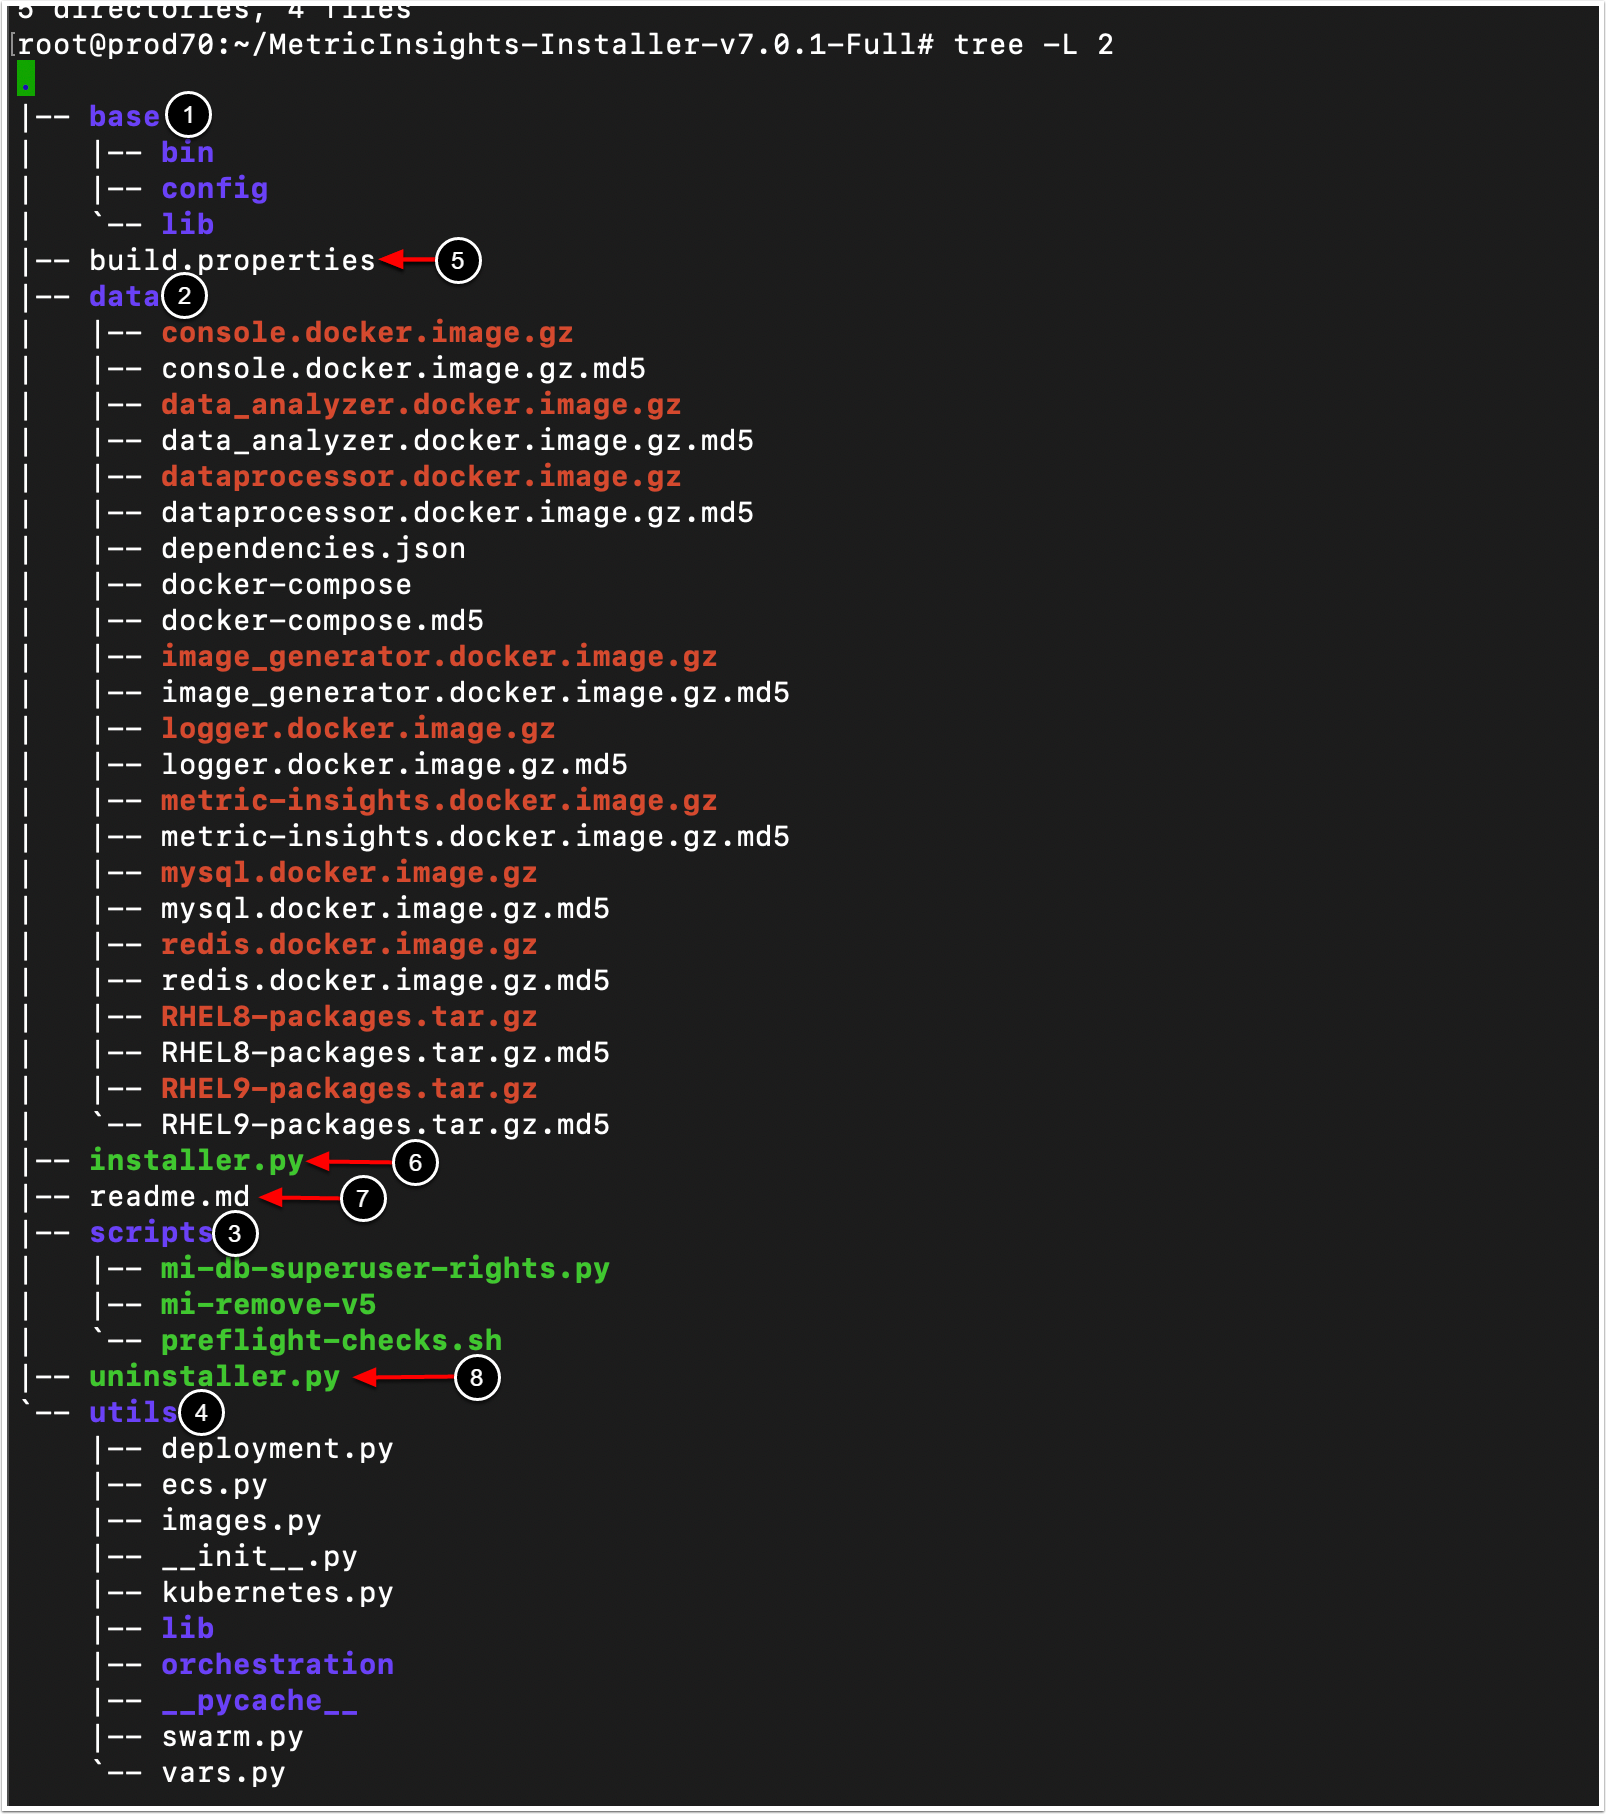1606x1814 pixels.
Task: Click readme.md in the tree output
Action: (169, 1197)
